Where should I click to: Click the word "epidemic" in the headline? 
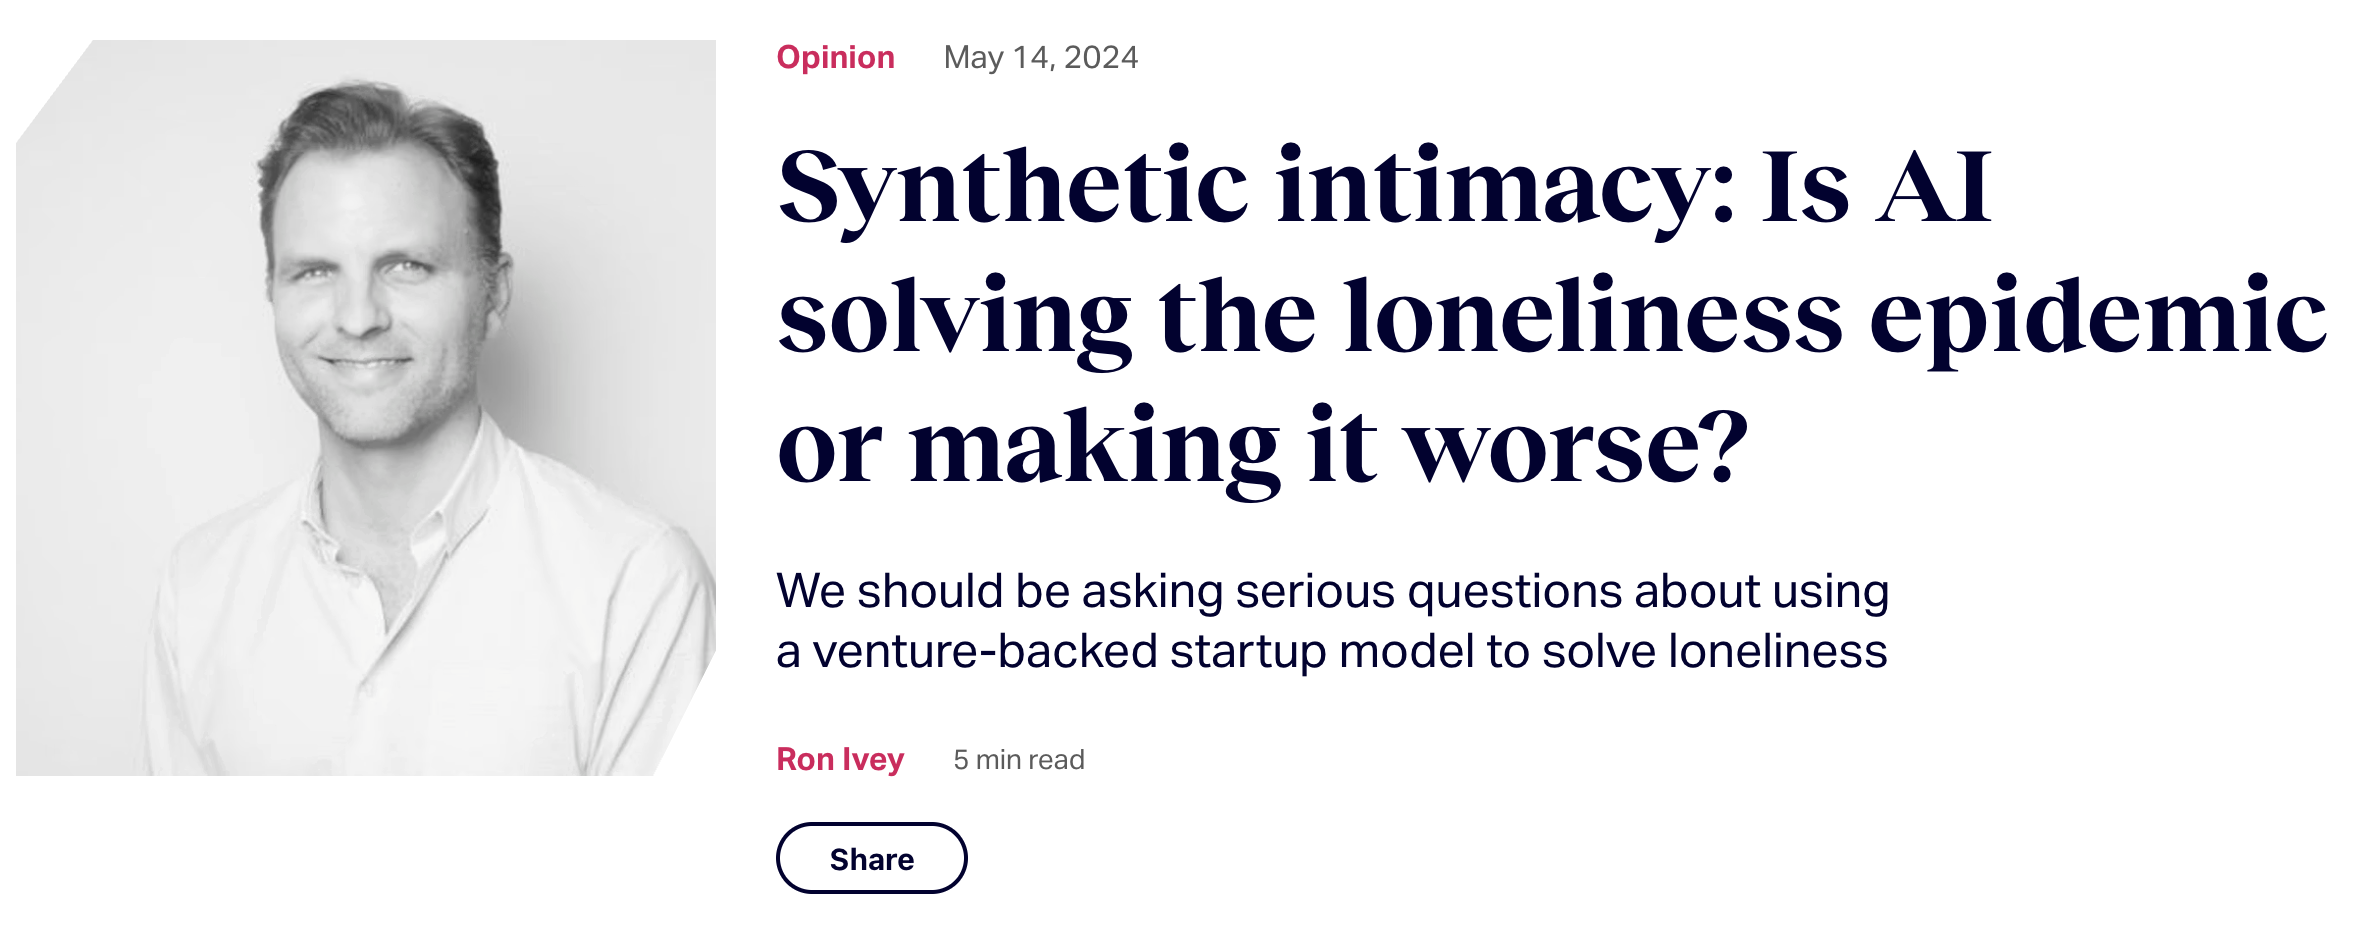[2098, 320]
